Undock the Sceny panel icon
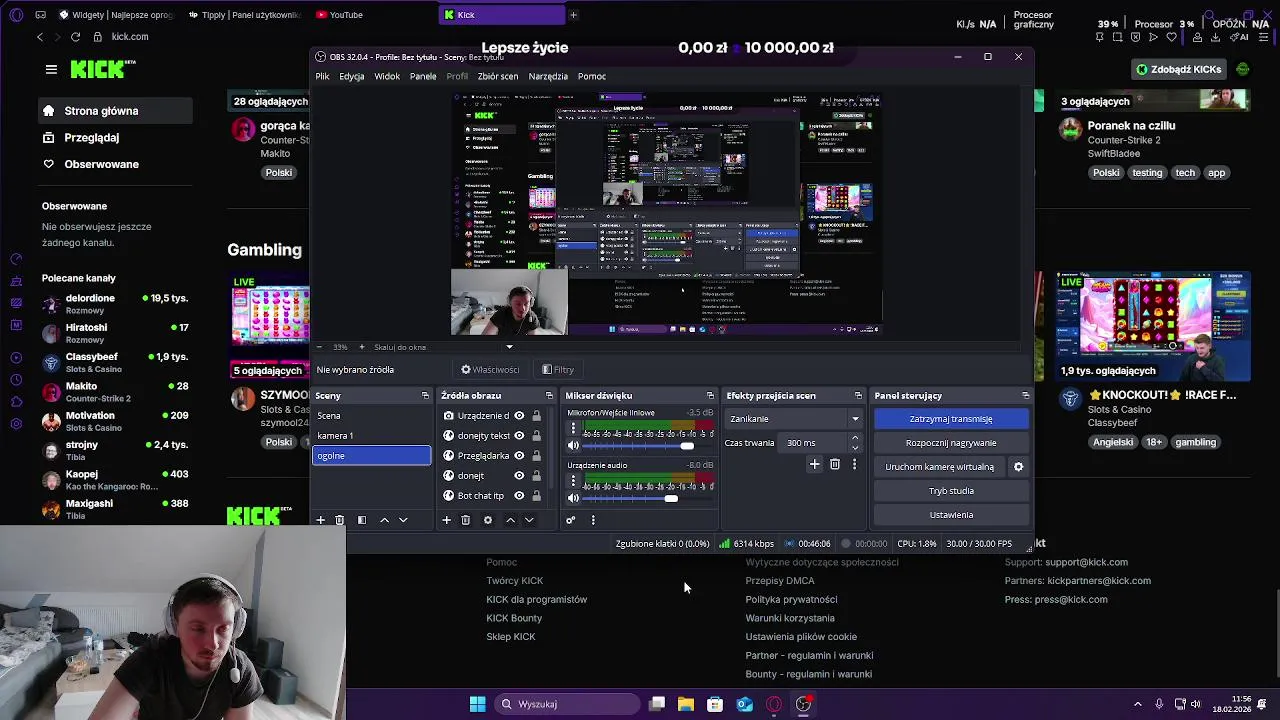Image resolution: width=1280 pixels, height=720 pixels. (425, 396)
